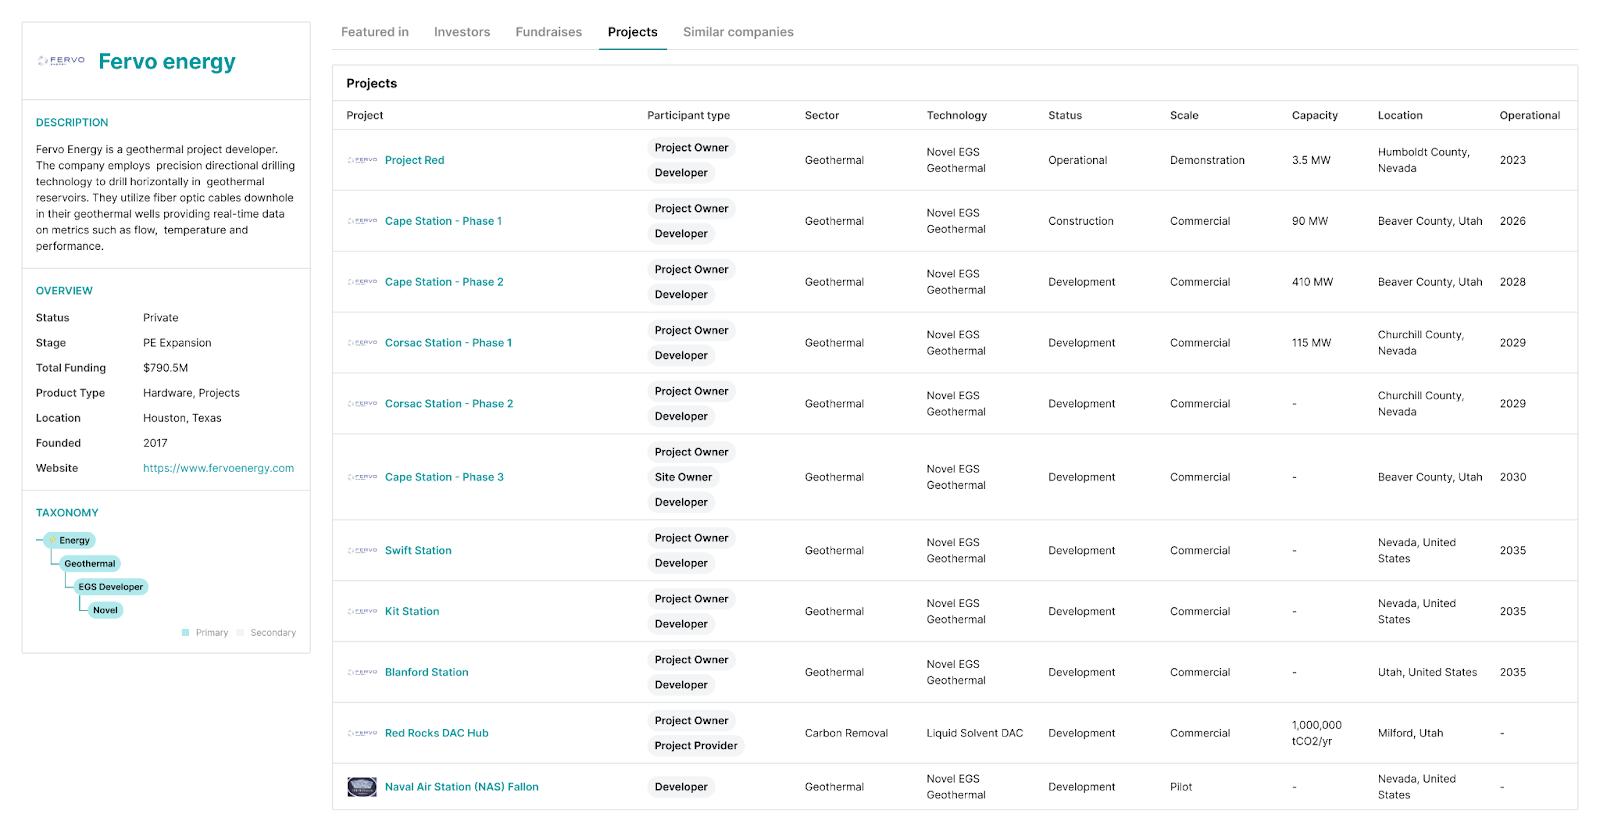Open Naval Air Station (NAS) Fallon link
Image resolution: width=1600 pixels, height=832 pixels.
click(x=462, y=787)
